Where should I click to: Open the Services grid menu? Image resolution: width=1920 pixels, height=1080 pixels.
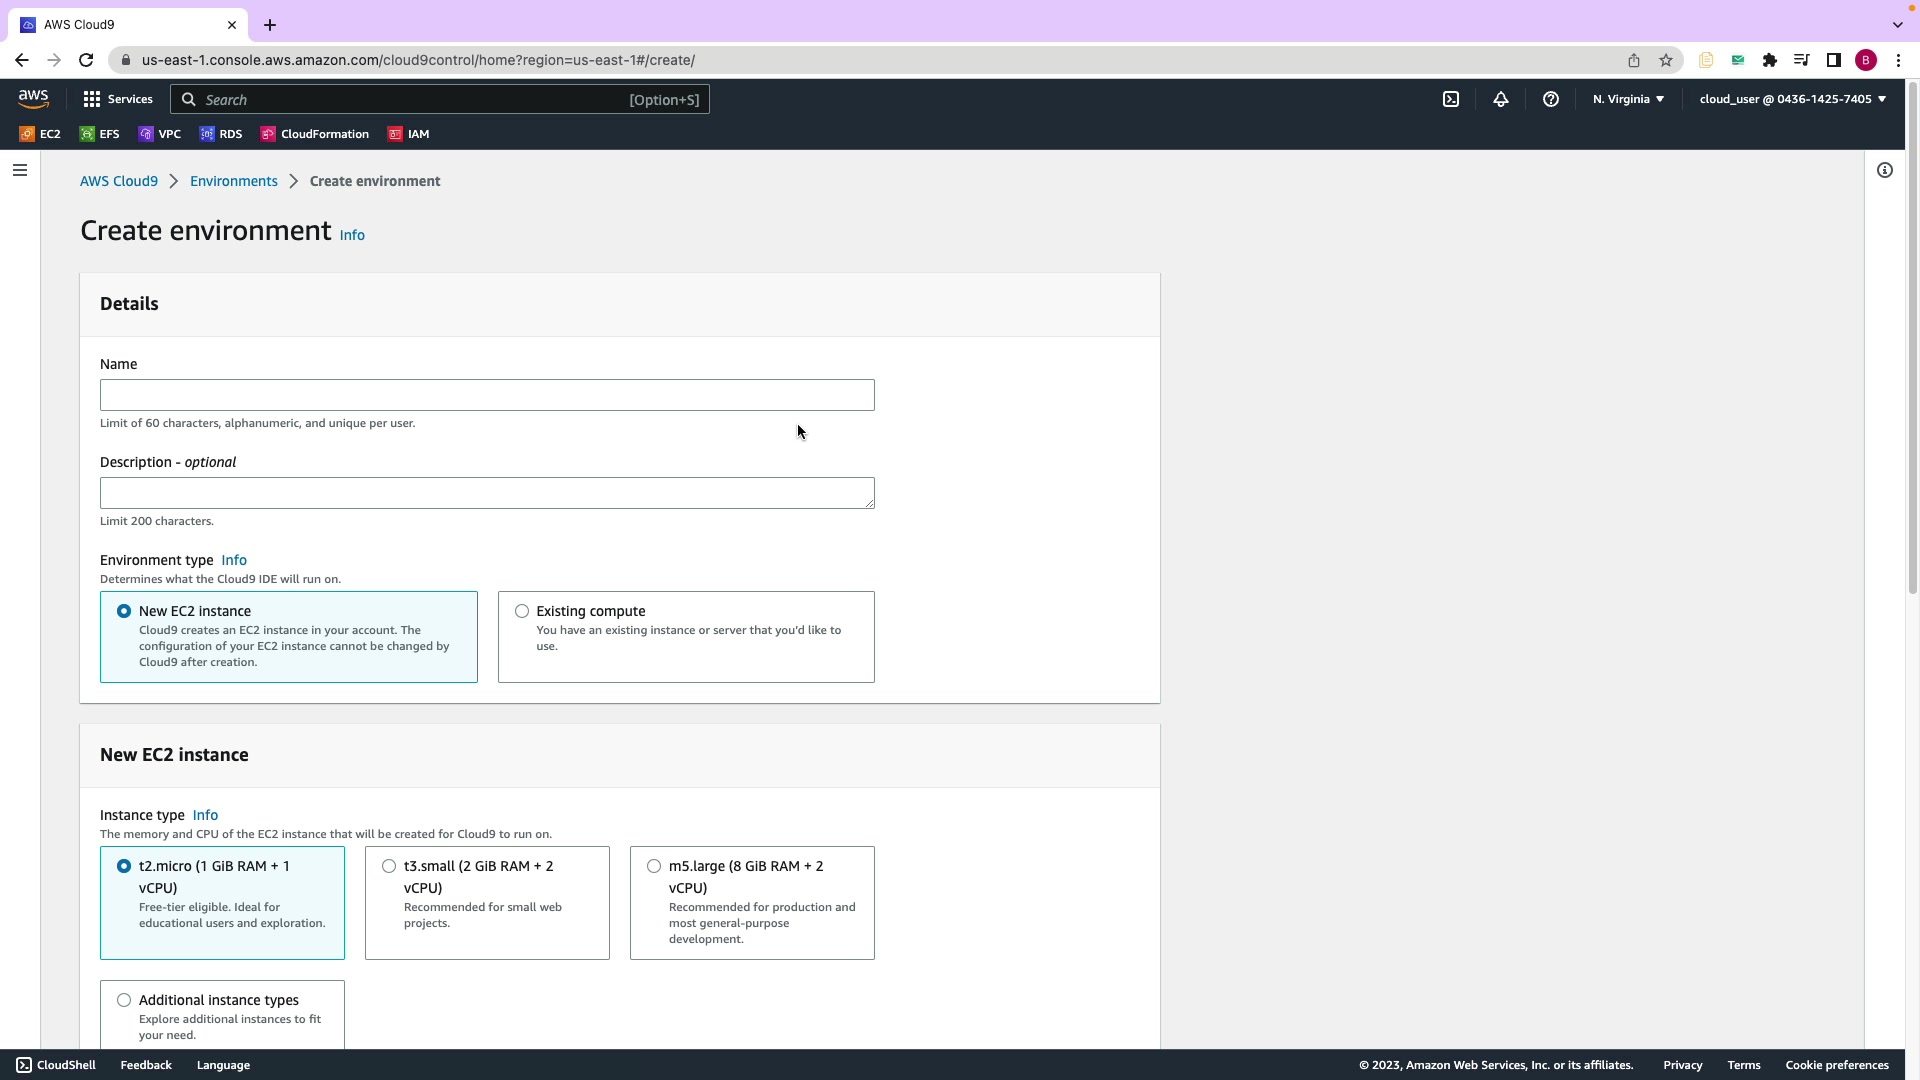tap(117, 99)
